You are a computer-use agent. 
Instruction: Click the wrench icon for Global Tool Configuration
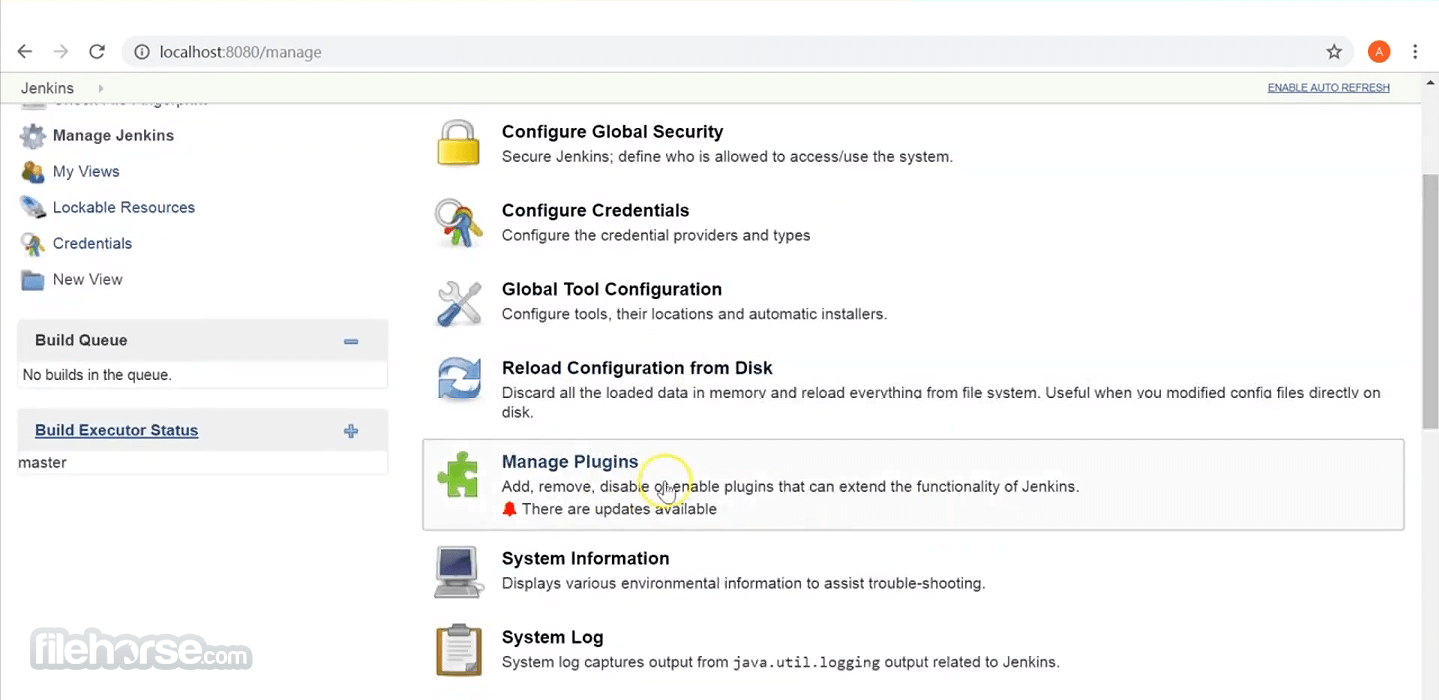(x=459, y=302)
